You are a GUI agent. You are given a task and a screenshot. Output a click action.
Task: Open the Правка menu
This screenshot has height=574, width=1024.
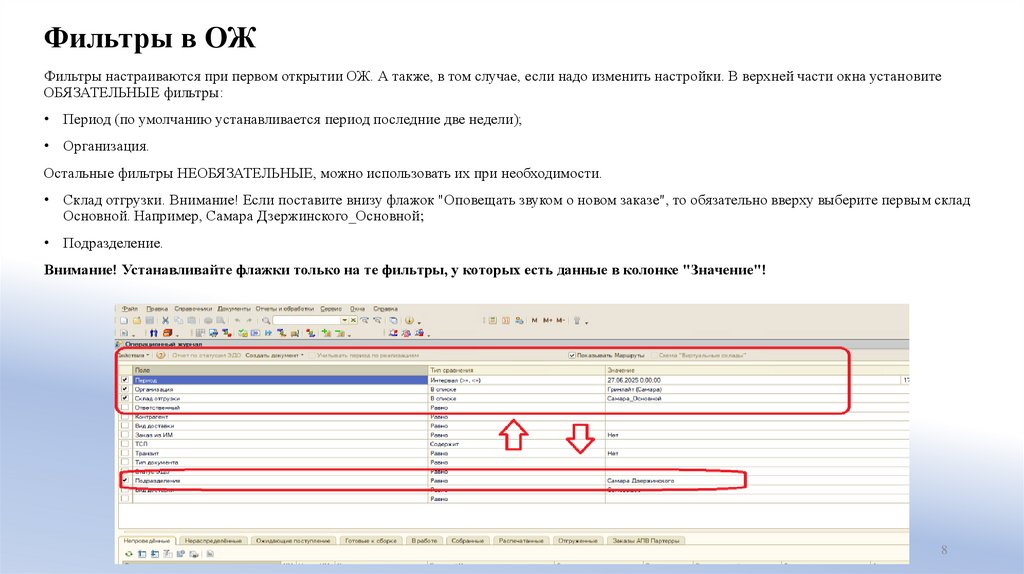click(x=157, y=309)
